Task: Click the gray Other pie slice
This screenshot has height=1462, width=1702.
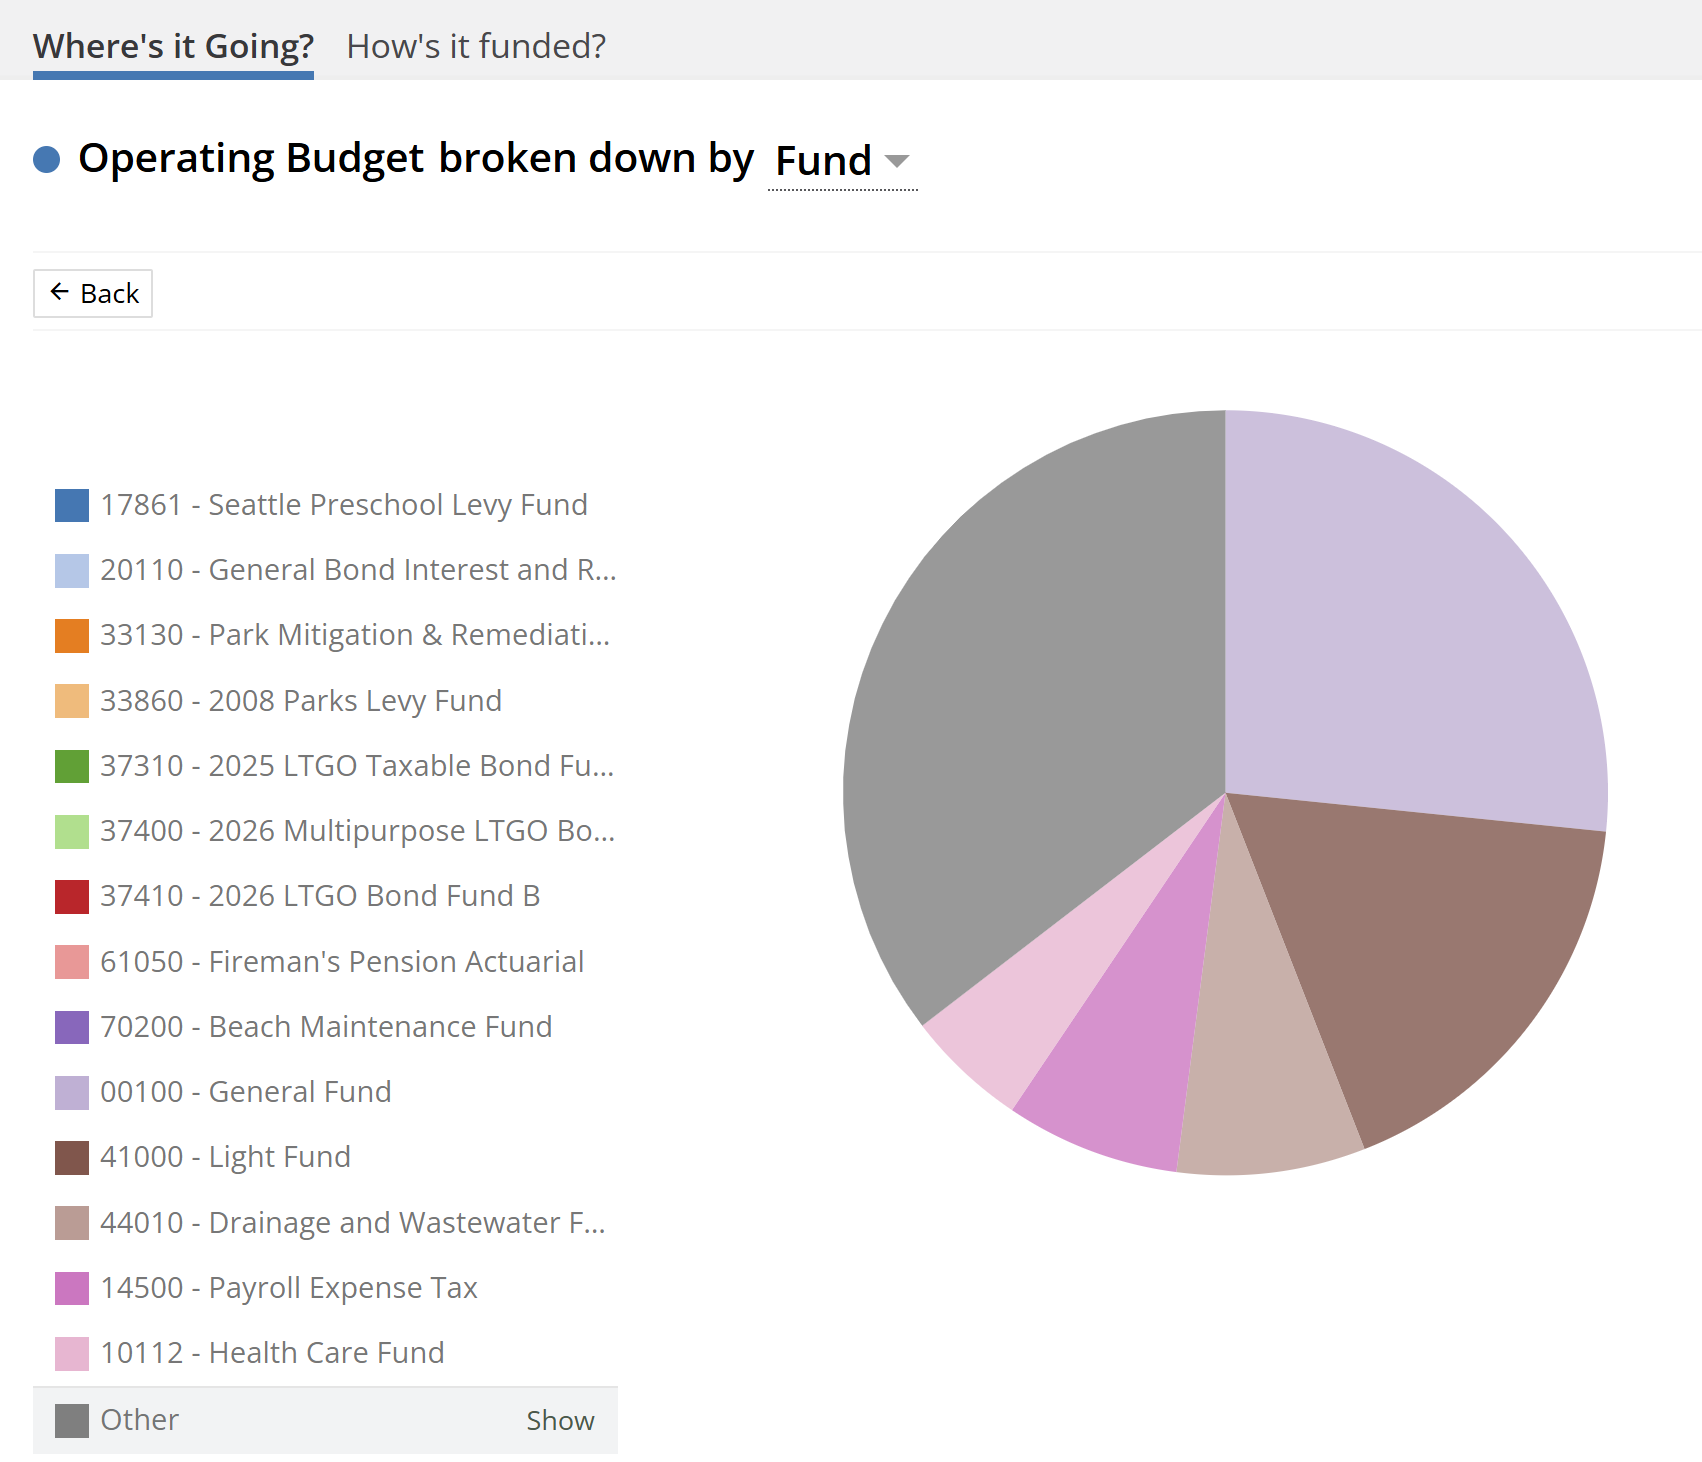Action: pyautogui.click(x=1030, y=720)
